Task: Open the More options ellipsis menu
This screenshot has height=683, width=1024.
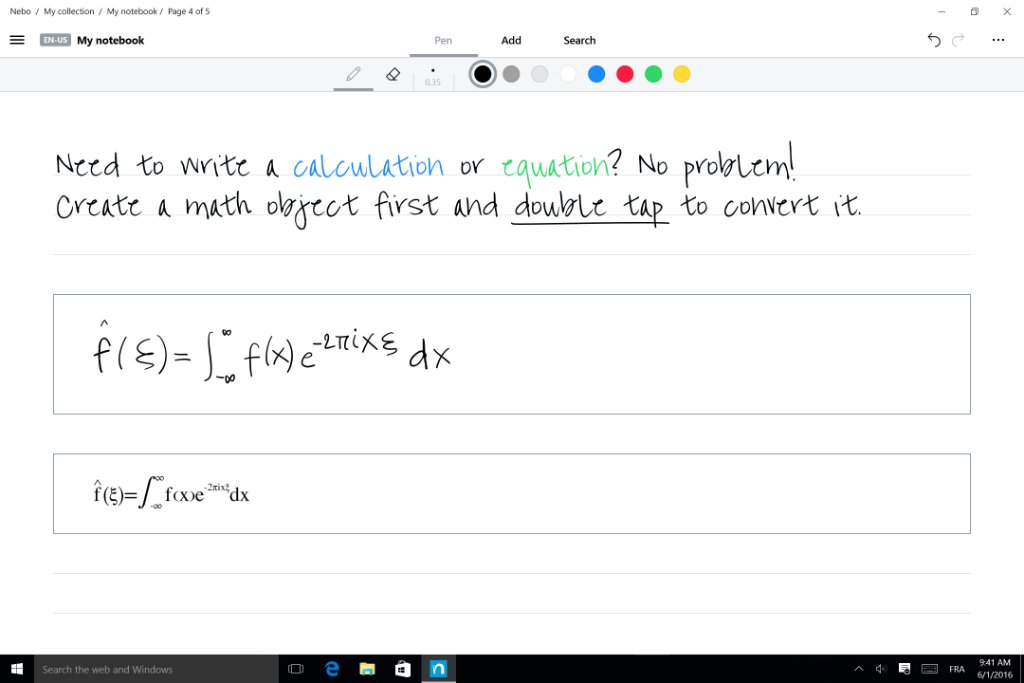Action: (x=997, y=40)
